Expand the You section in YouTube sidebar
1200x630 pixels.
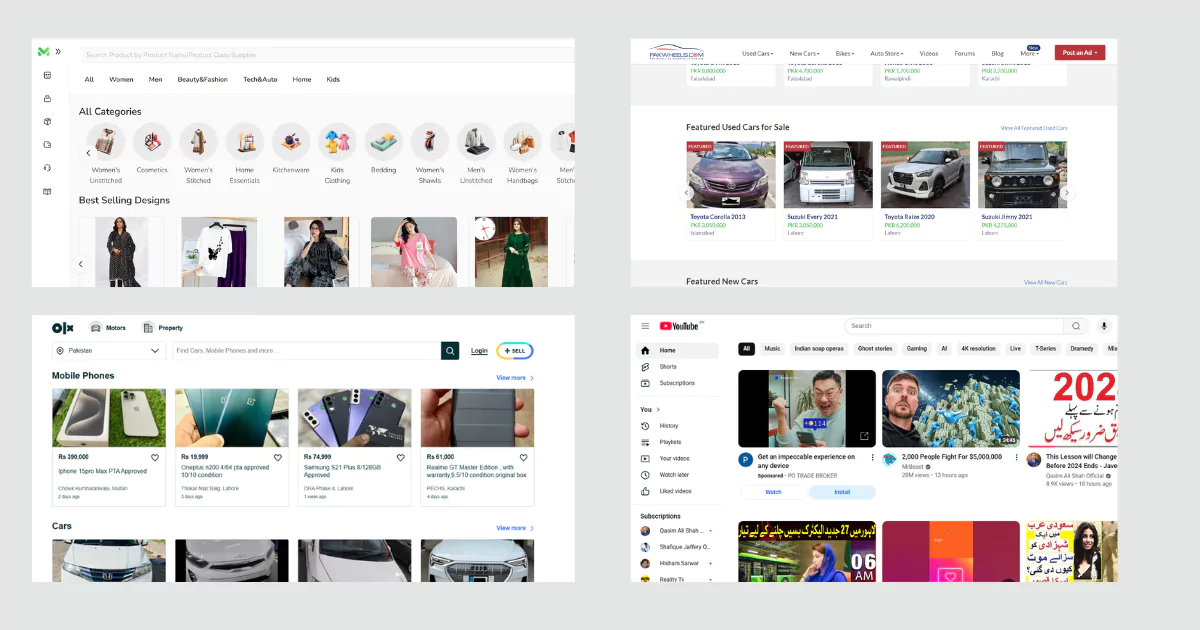(649, 410)
